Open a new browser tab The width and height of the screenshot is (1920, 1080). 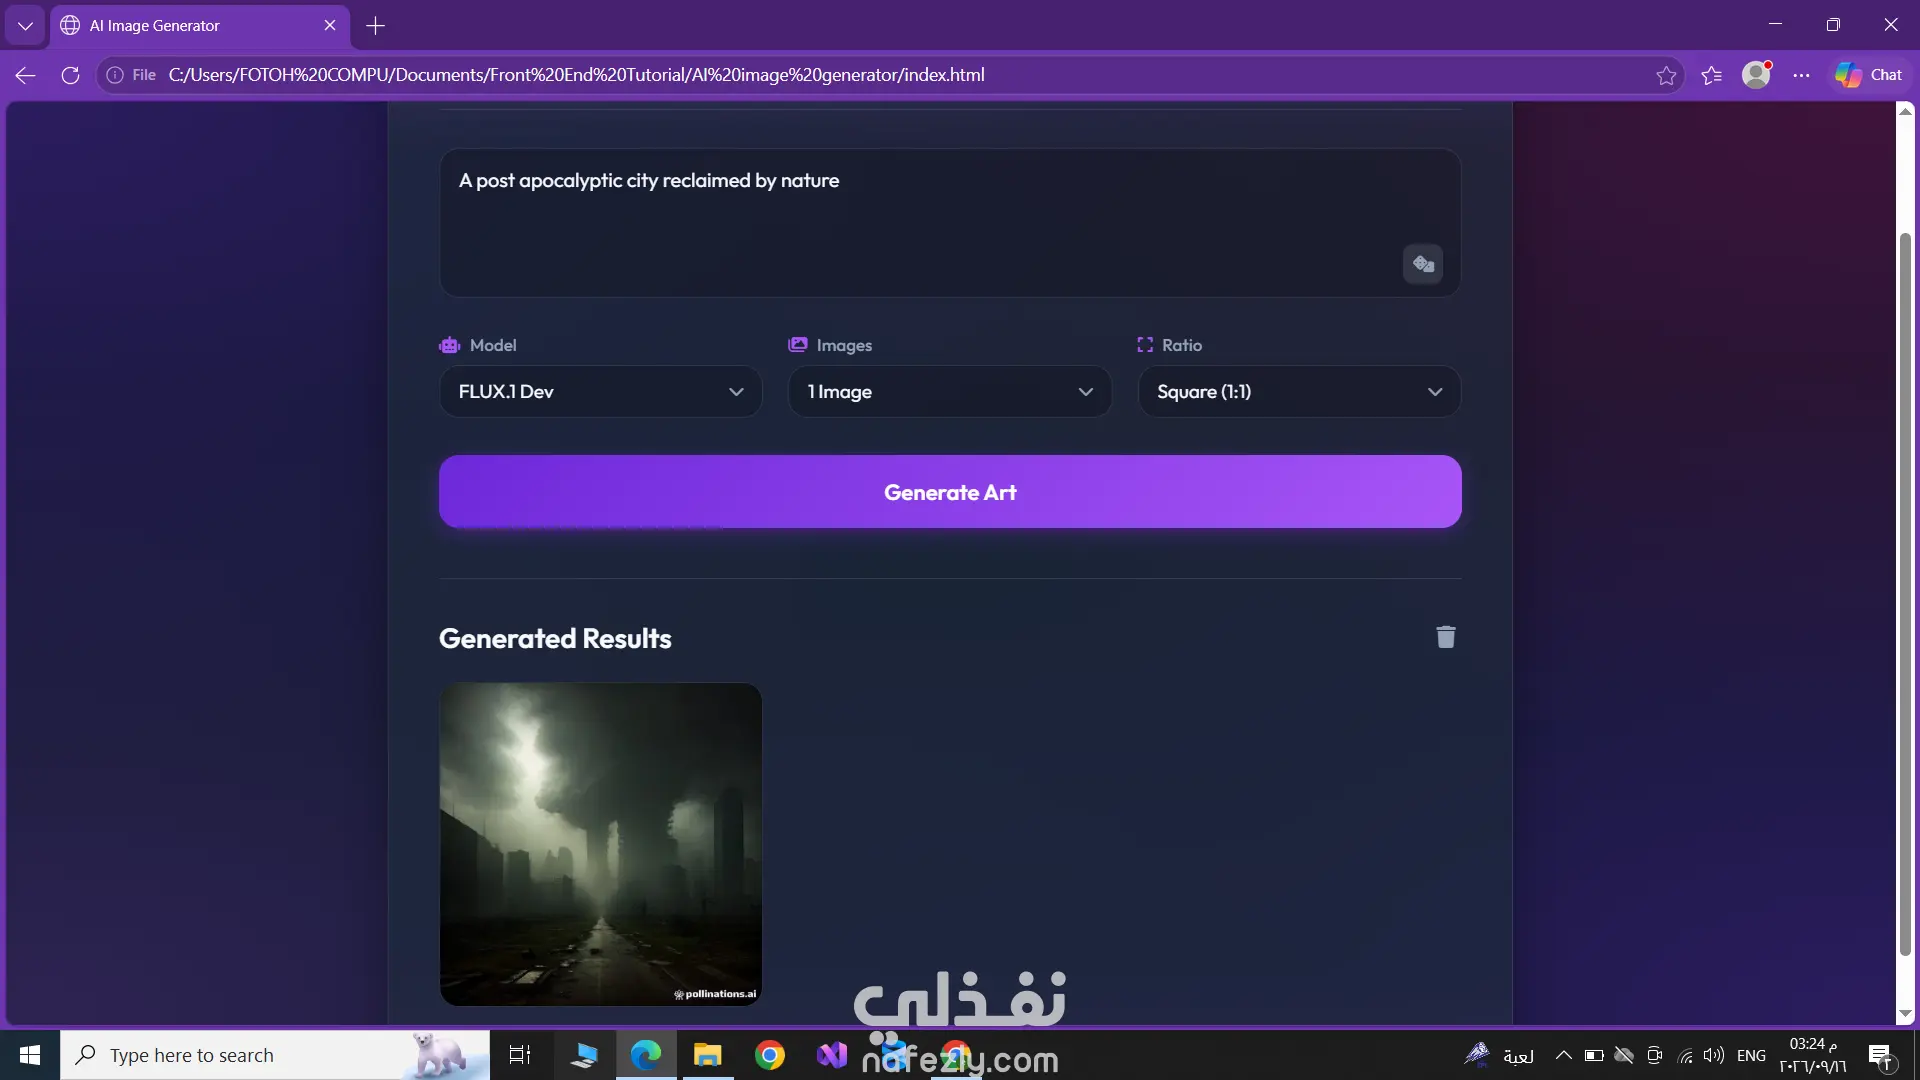coord(376,26)
